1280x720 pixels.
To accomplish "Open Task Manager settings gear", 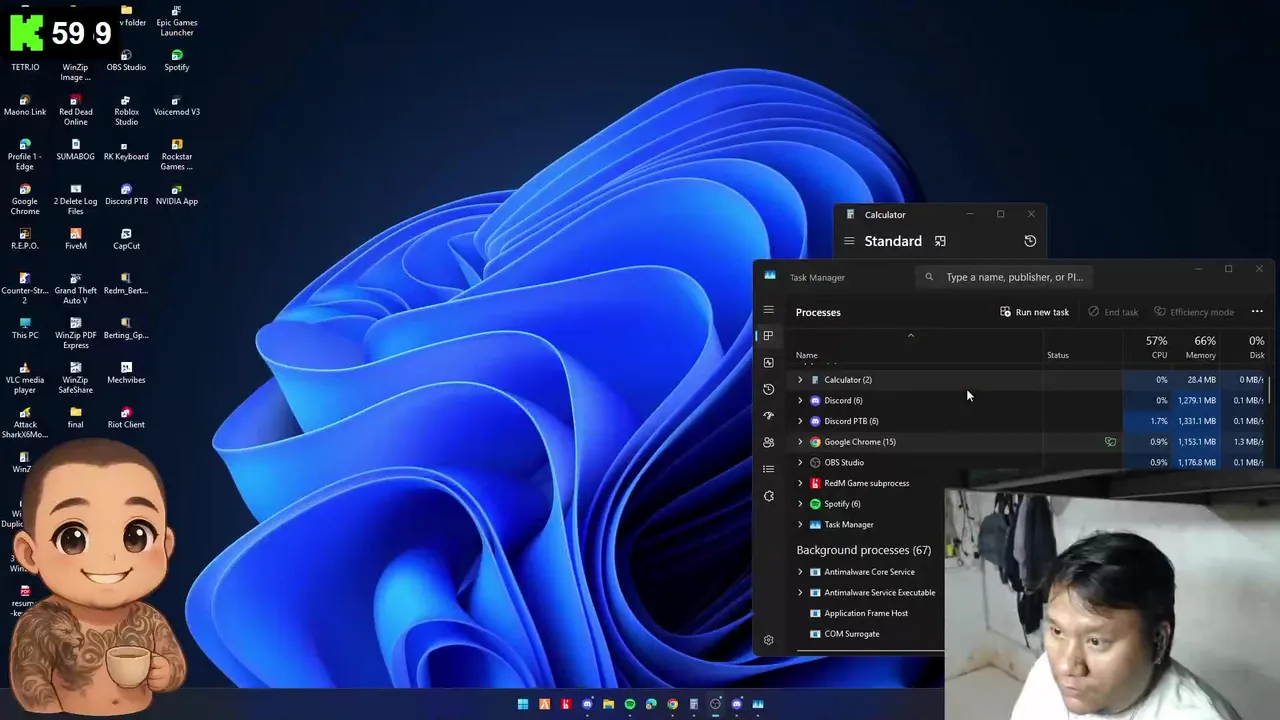I will 768,640.
